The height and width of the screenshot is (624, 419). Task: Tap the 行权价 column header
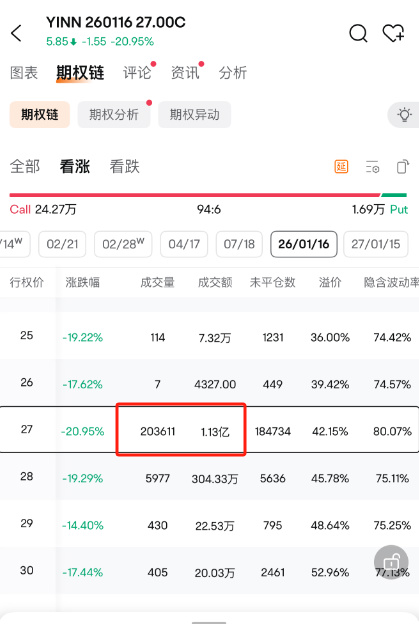click(x=27, y=282)
